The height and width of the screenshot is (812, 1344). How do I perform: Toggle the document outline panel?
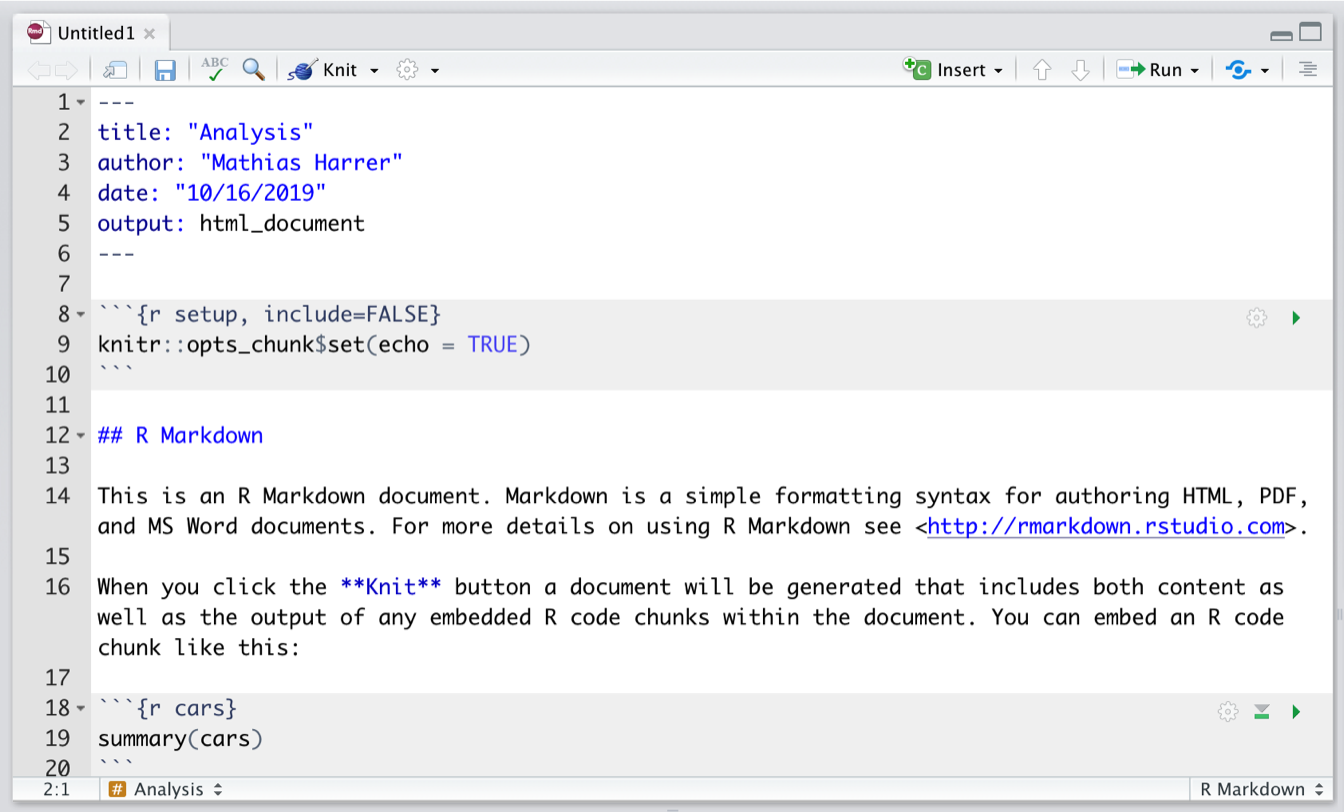(x=1306, y=70)
